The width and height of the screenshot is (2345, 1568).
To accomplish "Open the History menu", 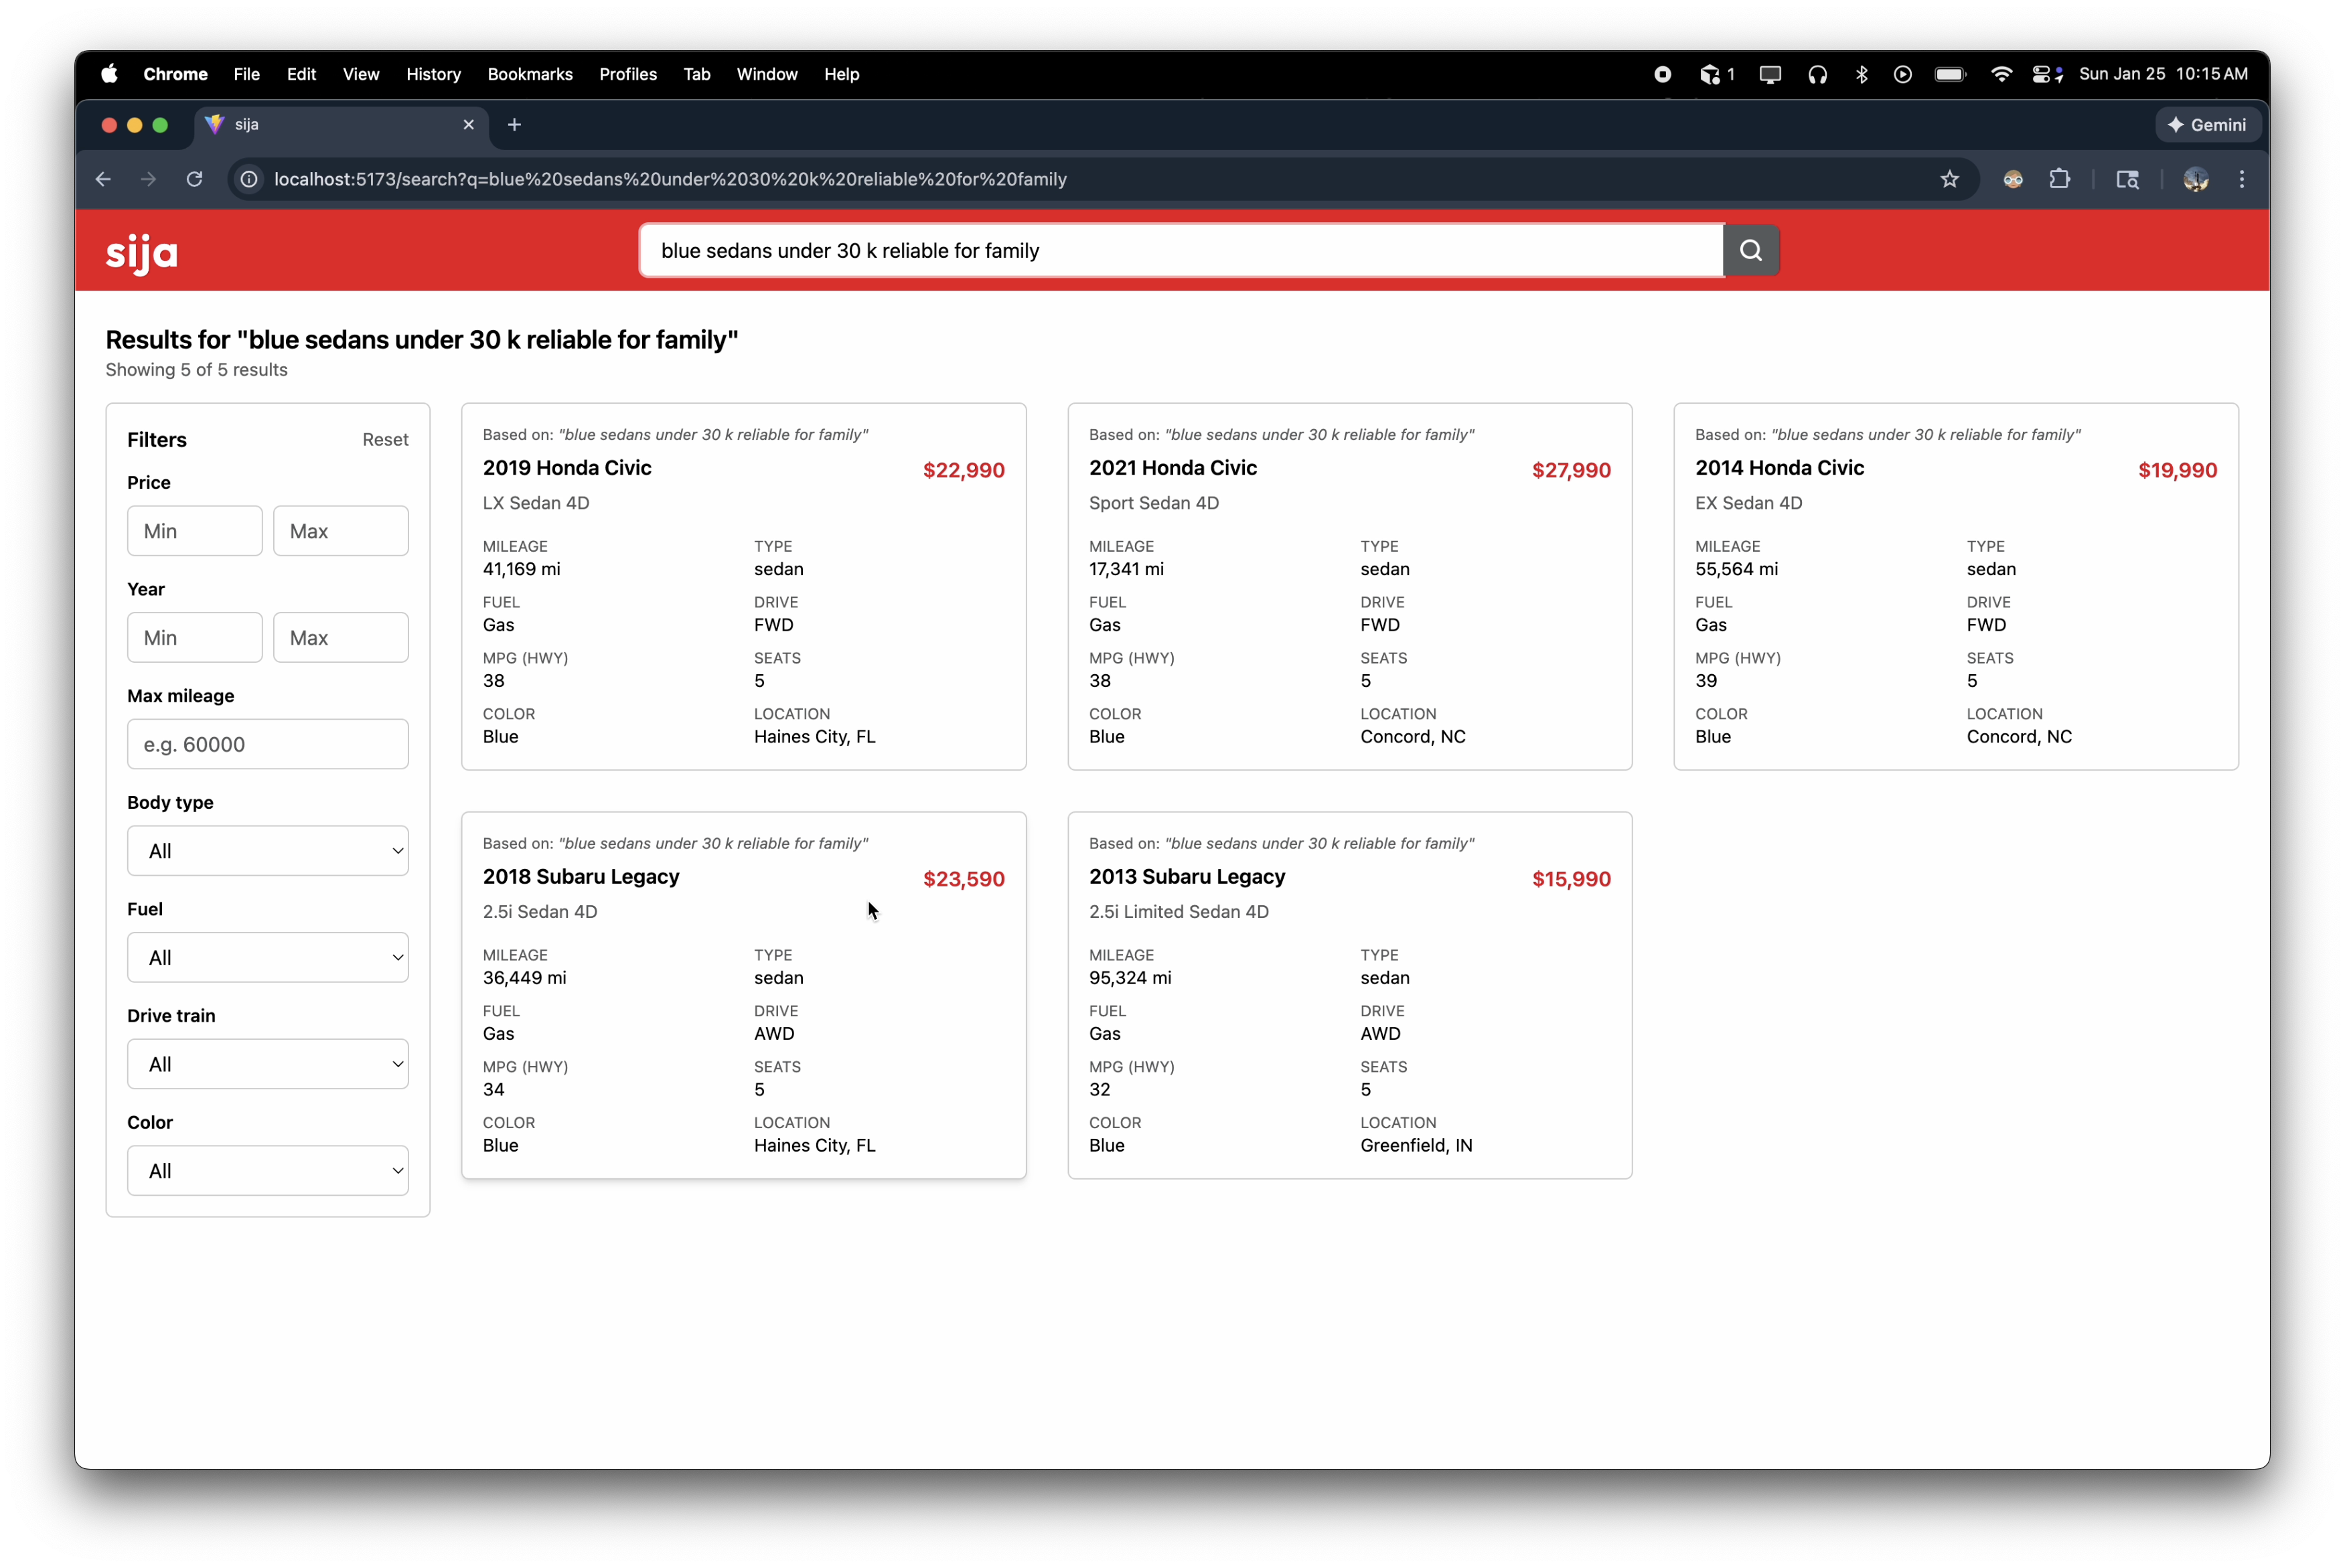I will click(x=433, y=74).
